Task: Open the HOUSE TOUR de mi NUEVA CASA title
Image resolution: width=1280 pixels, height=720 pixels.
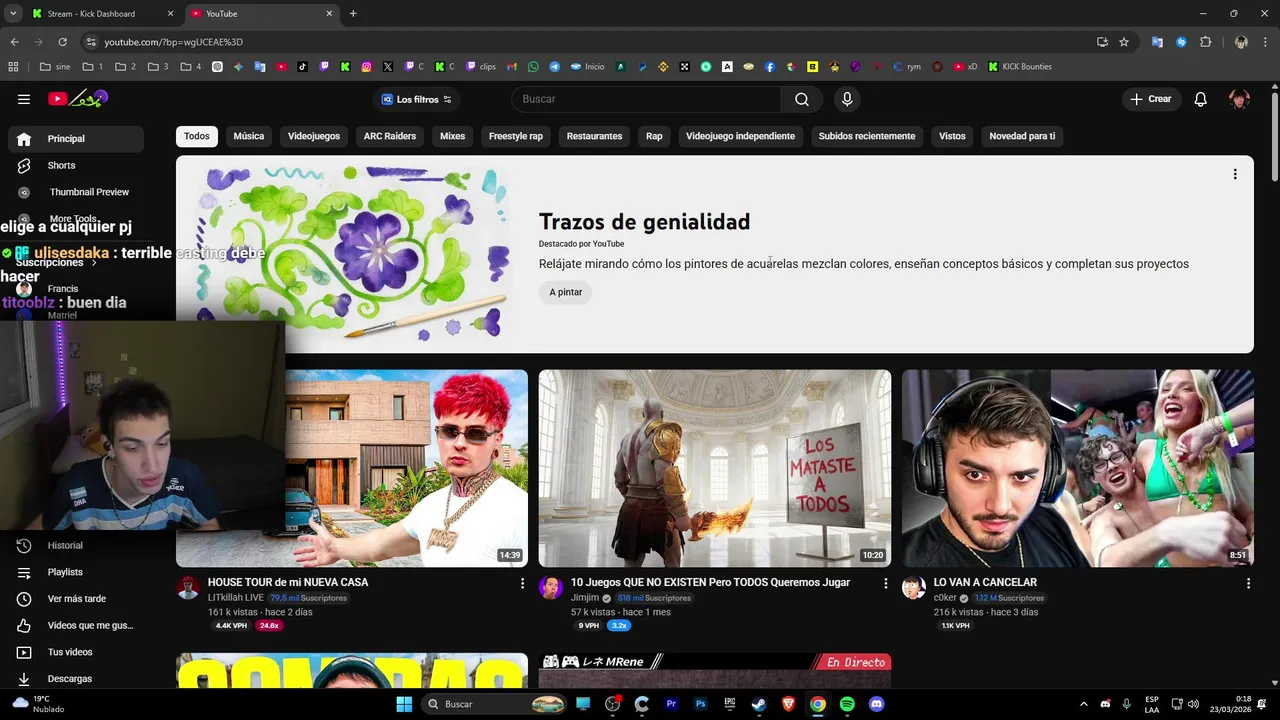Action: pos(288,582)
